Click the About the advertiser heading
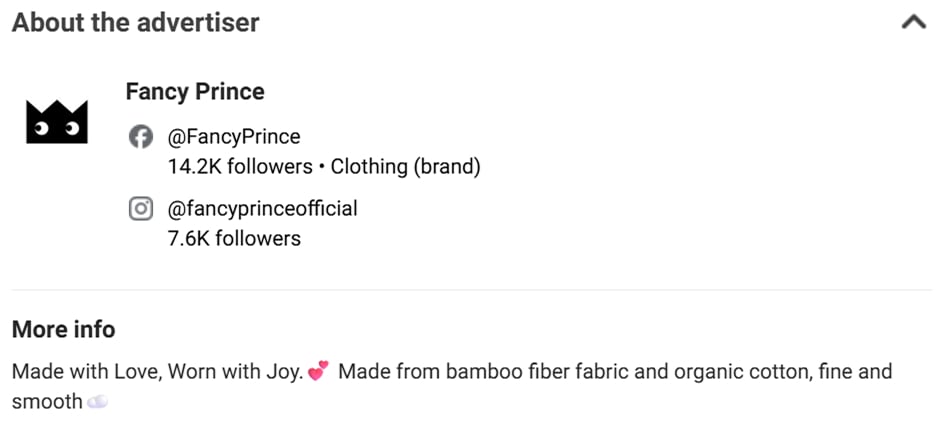Screen dimensions: 938x425 (135, 22)
